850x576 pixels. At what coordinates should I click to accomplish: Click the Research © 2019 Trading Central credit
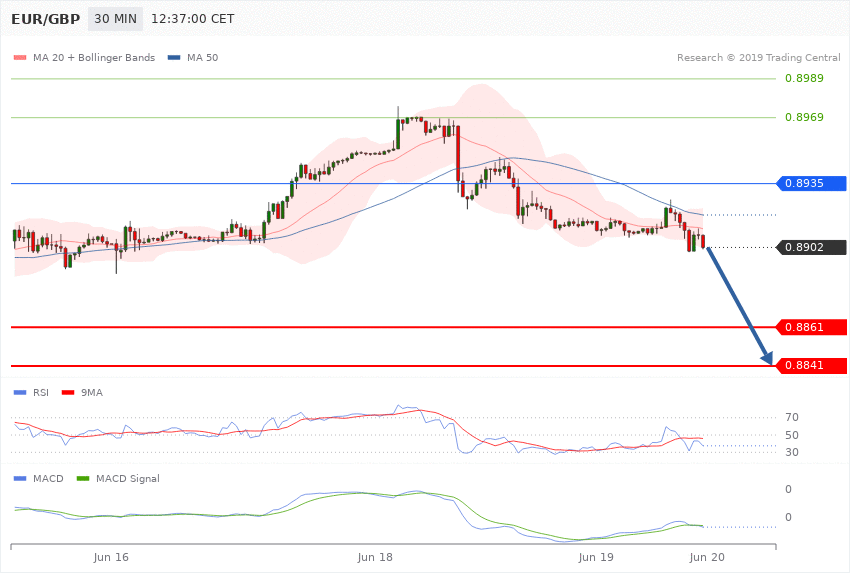(758, 57)
